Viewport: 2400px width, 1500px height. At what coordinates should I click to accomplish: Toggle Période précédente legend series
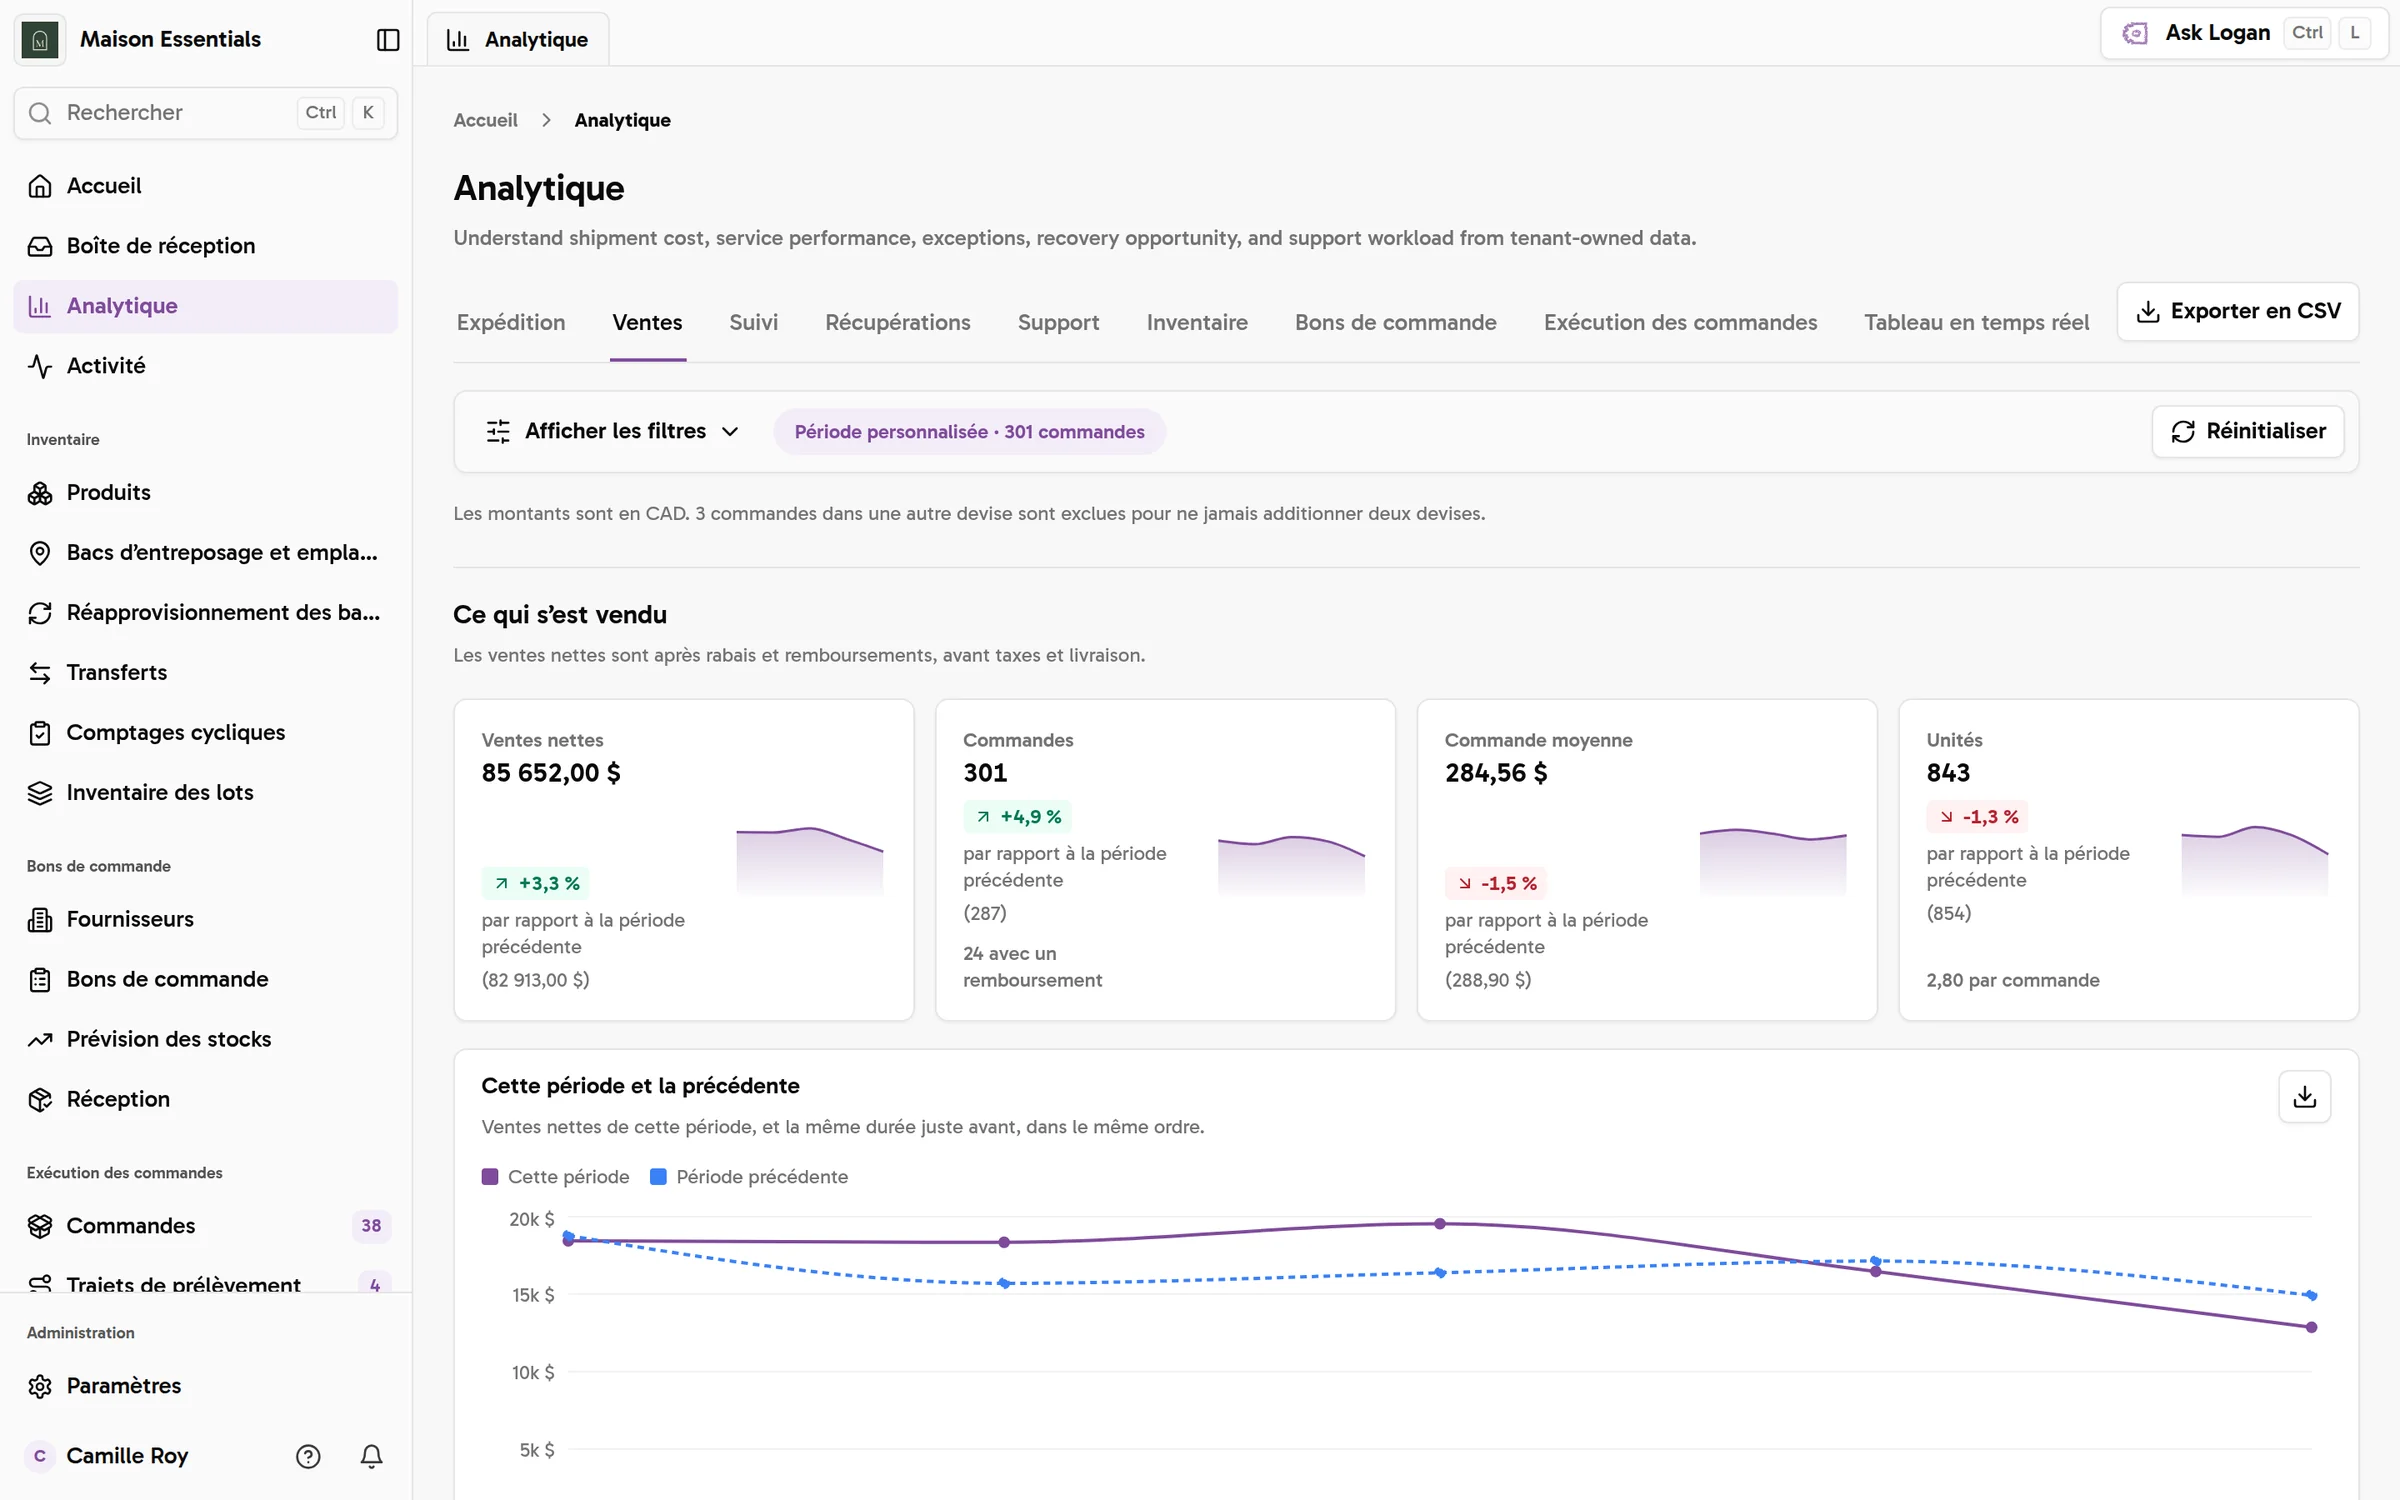[x=749, y=1177]
